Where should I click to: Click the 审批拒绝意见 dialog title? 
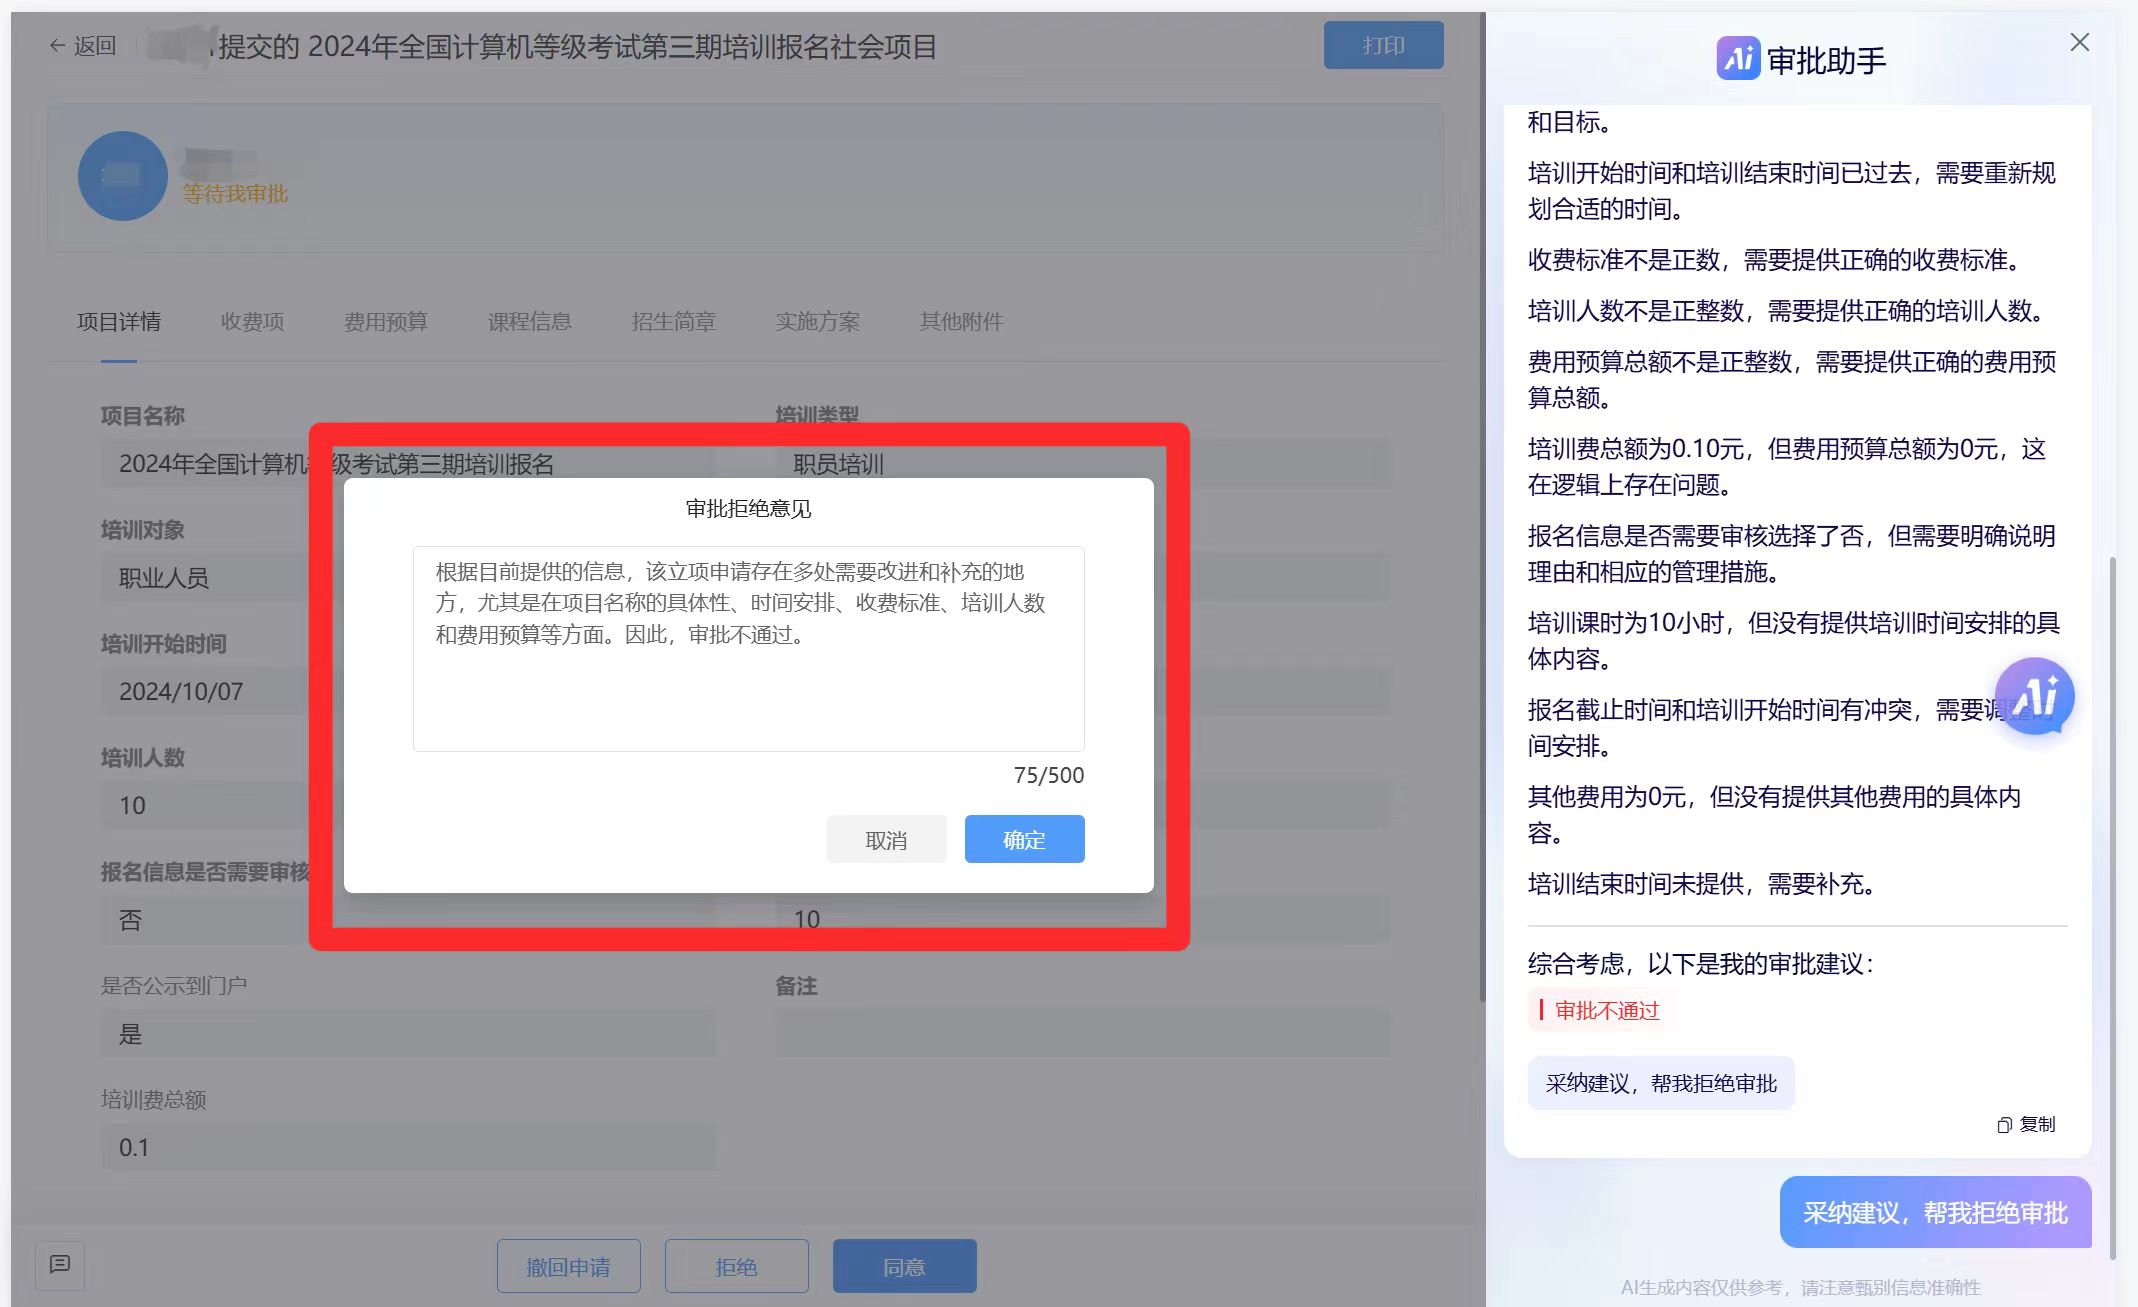[748, 509]
